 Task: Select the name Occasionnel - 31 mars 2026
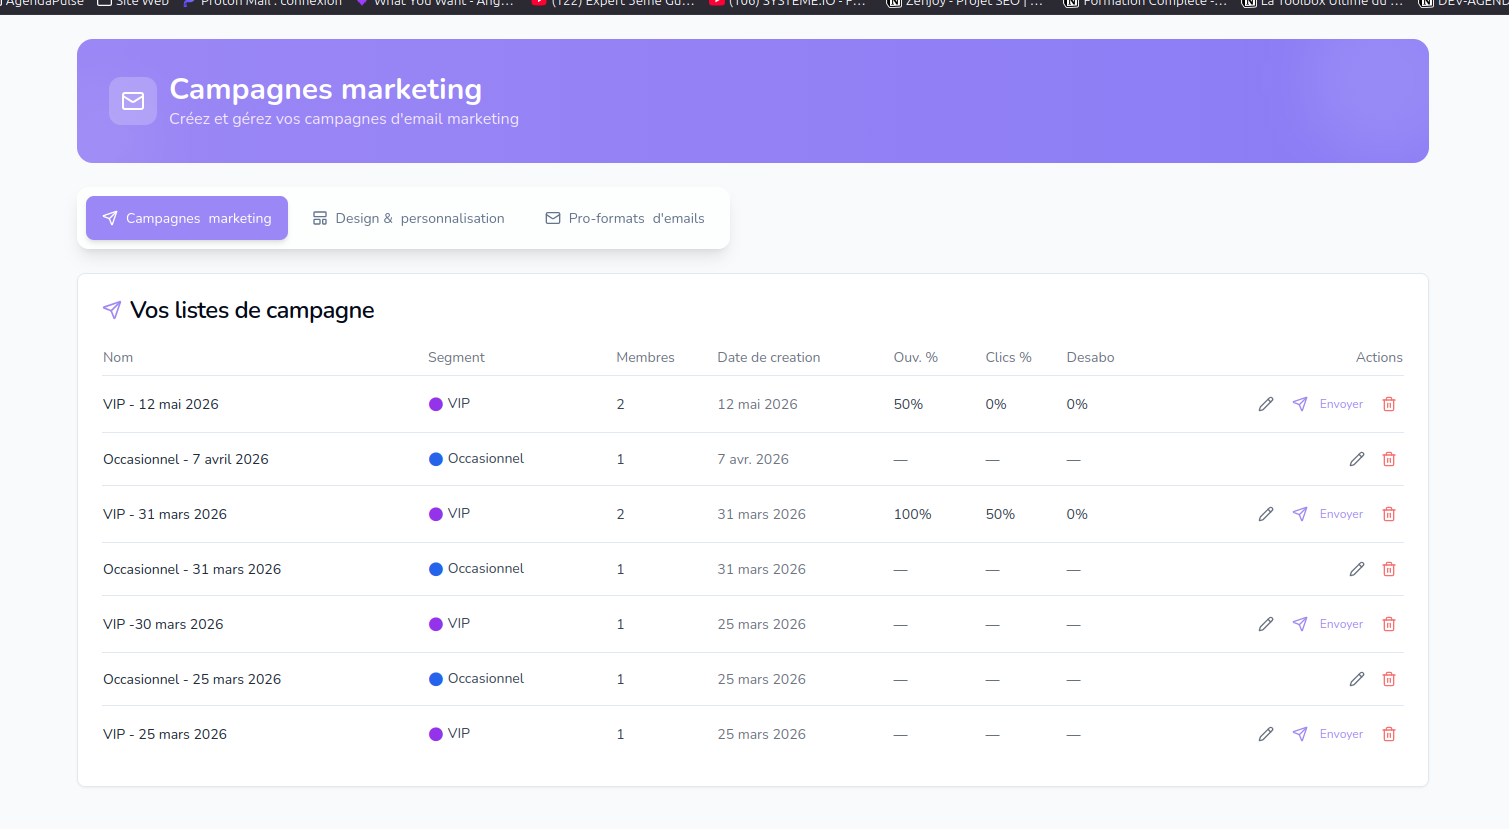pos(192,569)
